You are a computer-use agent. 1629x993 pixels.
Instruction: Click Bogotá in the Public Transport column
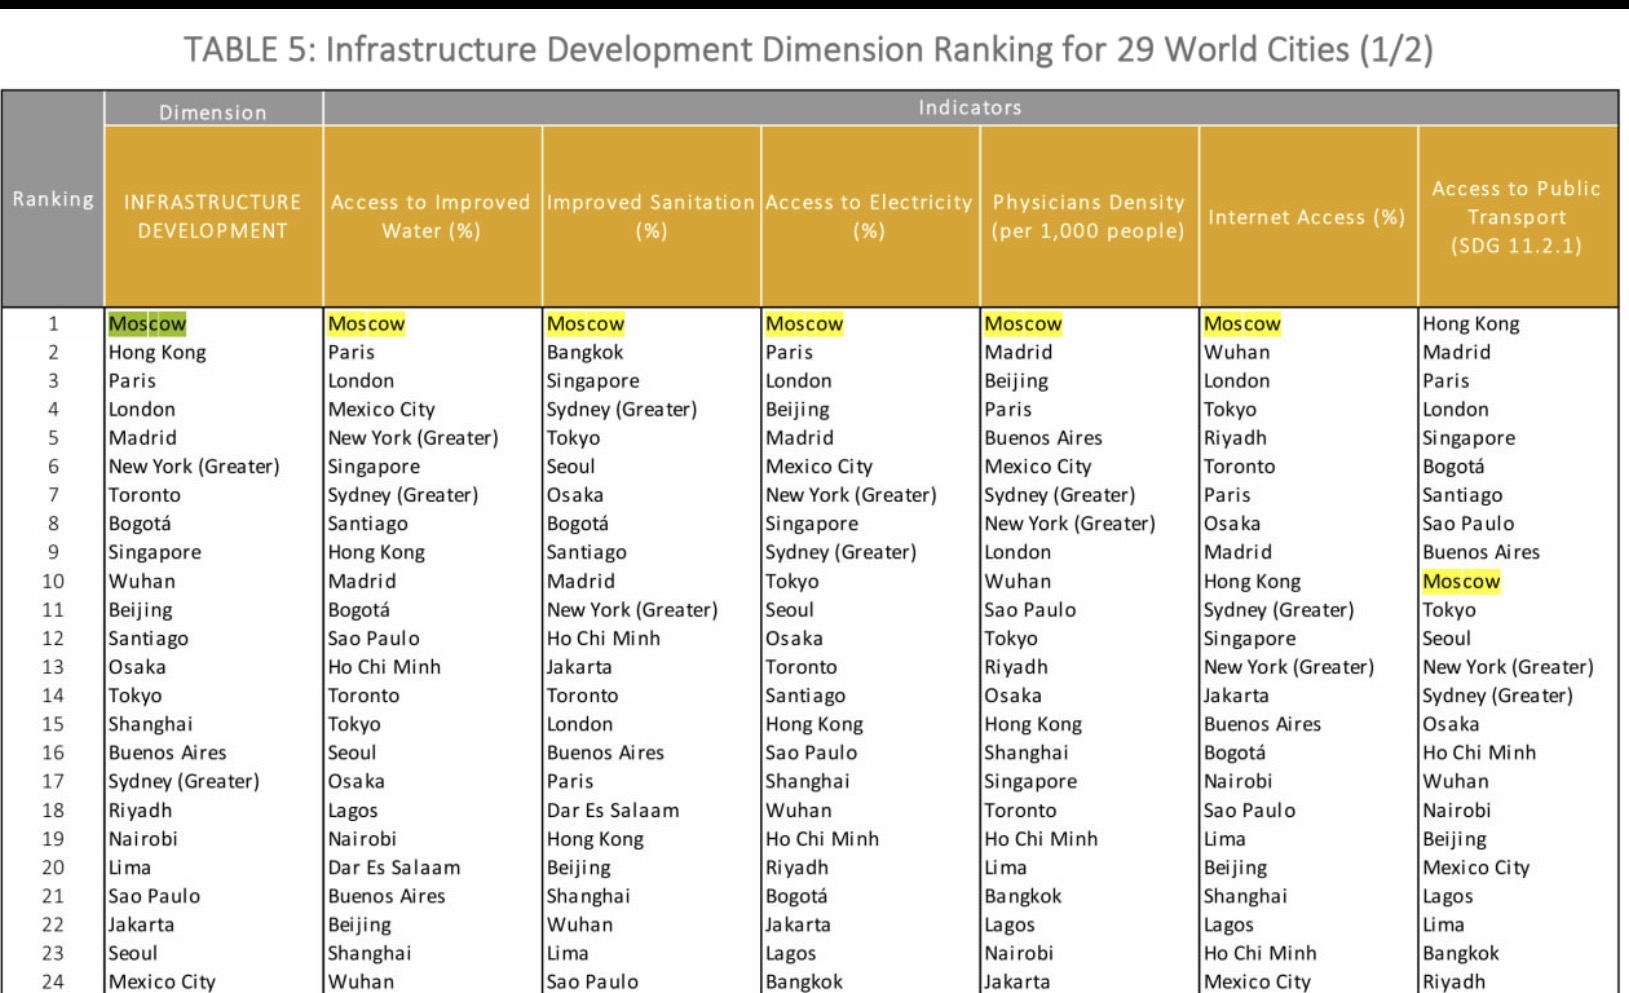tap(1454, 466)
